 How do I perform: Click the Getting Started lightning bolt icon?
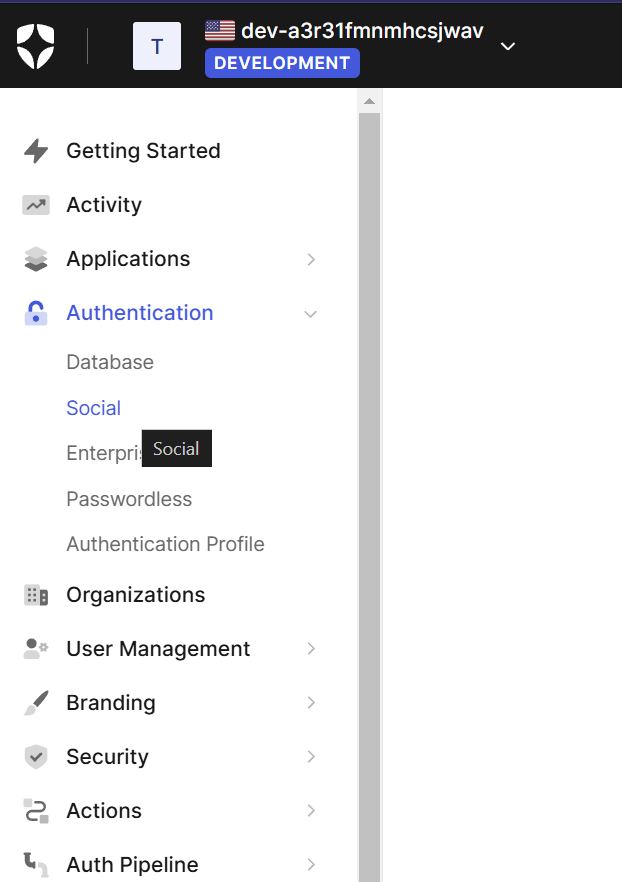pyautogui.click(x=36, y=151)
